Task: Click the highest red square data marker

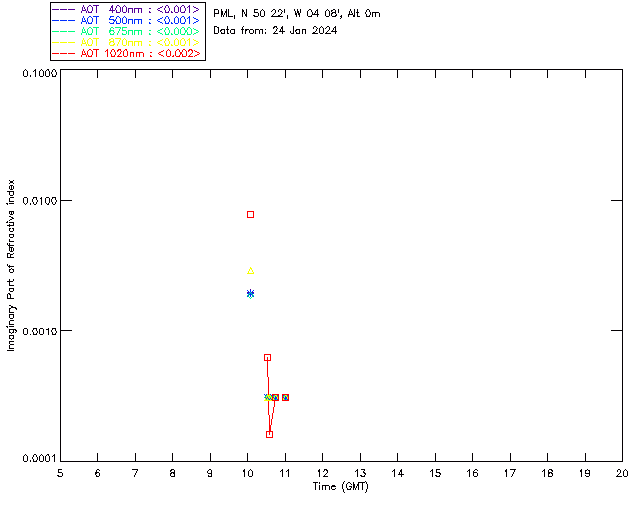Action: [x=251, y=214]
